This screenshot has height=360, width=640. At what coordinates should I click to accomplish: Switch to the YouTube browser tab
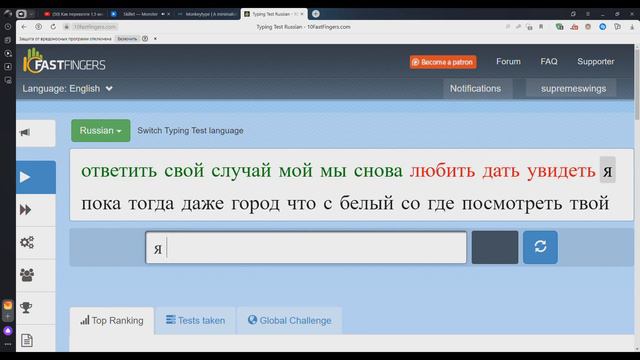[73, 14]
